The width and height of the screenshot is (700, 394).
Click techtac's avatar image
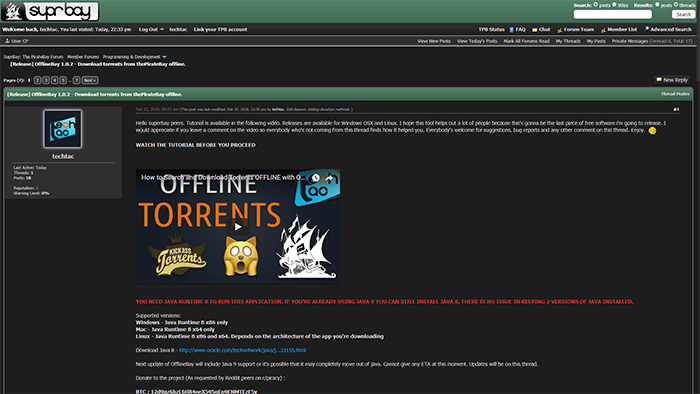pos(62,129)
